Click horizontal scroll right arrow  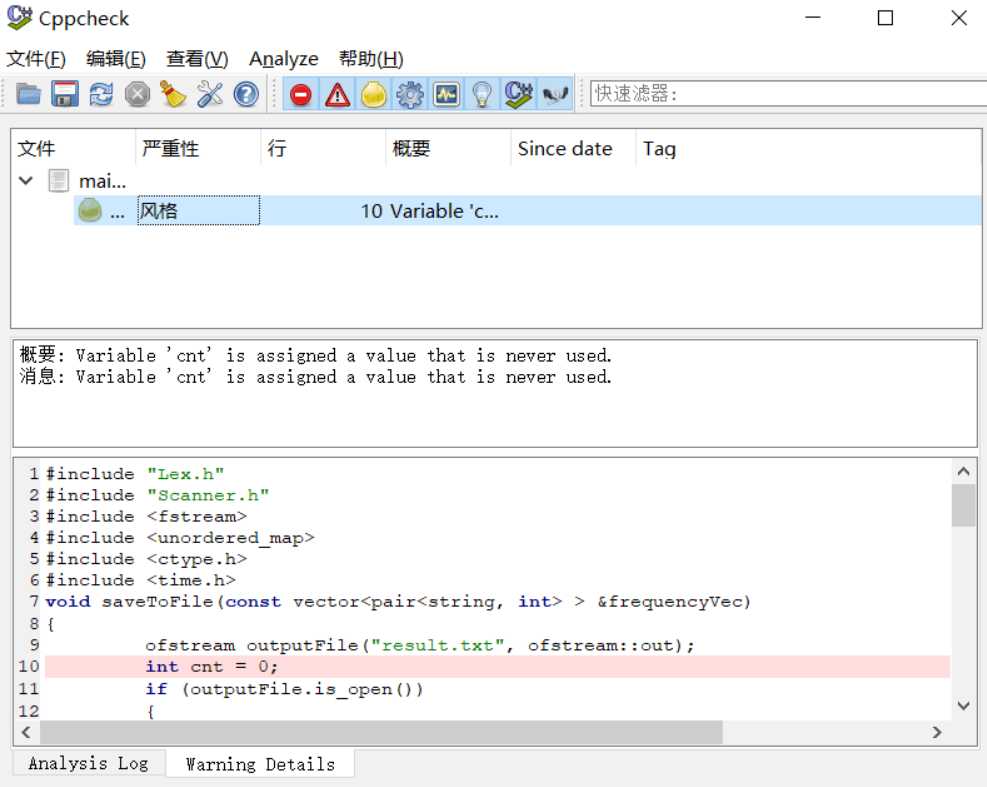(x=937, y=732)
